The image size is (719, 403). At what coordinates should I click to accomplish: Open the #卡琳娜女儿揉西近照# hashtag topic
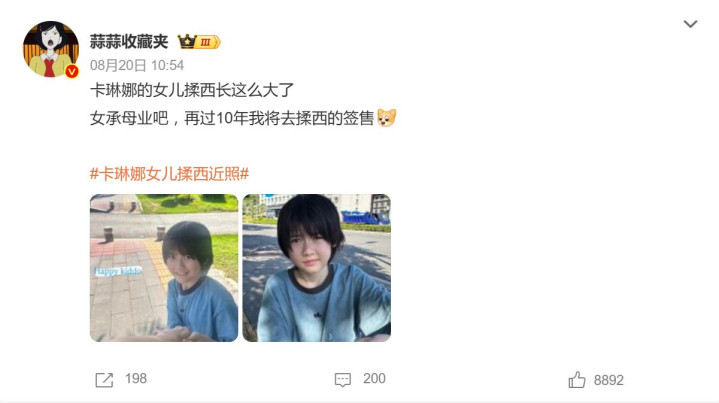click(169, 174)
